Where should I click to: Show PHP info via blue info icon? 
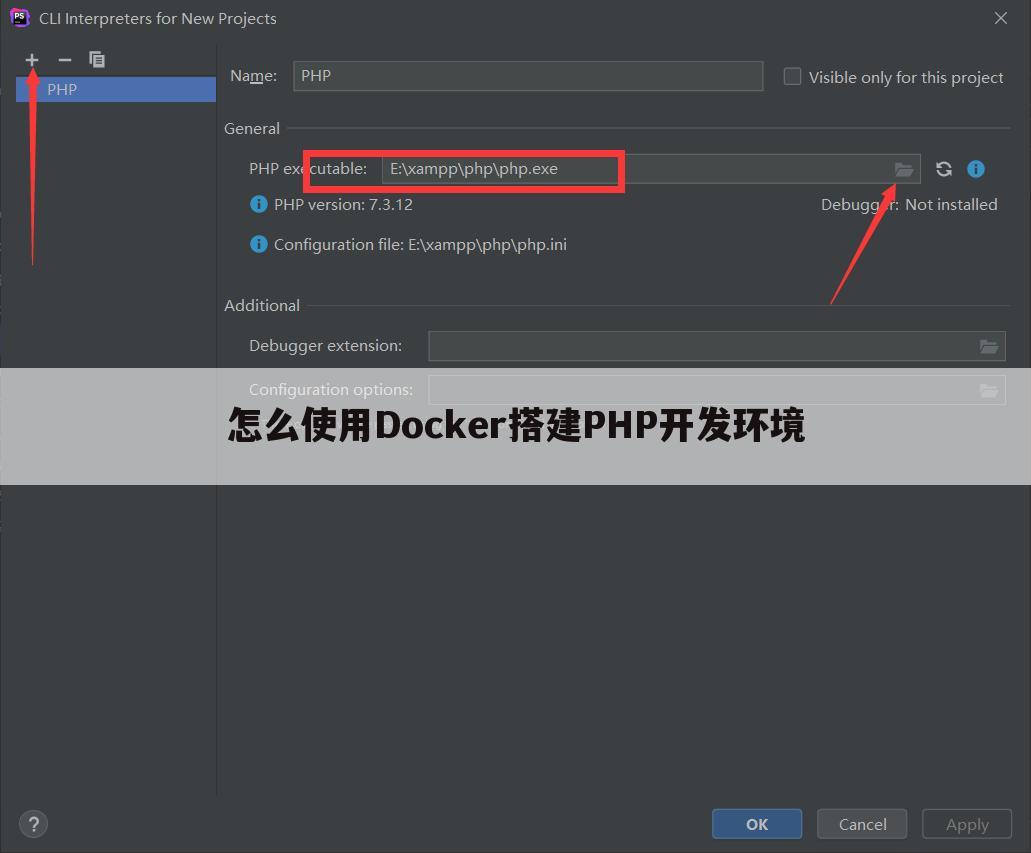click(x=976, y=169)
